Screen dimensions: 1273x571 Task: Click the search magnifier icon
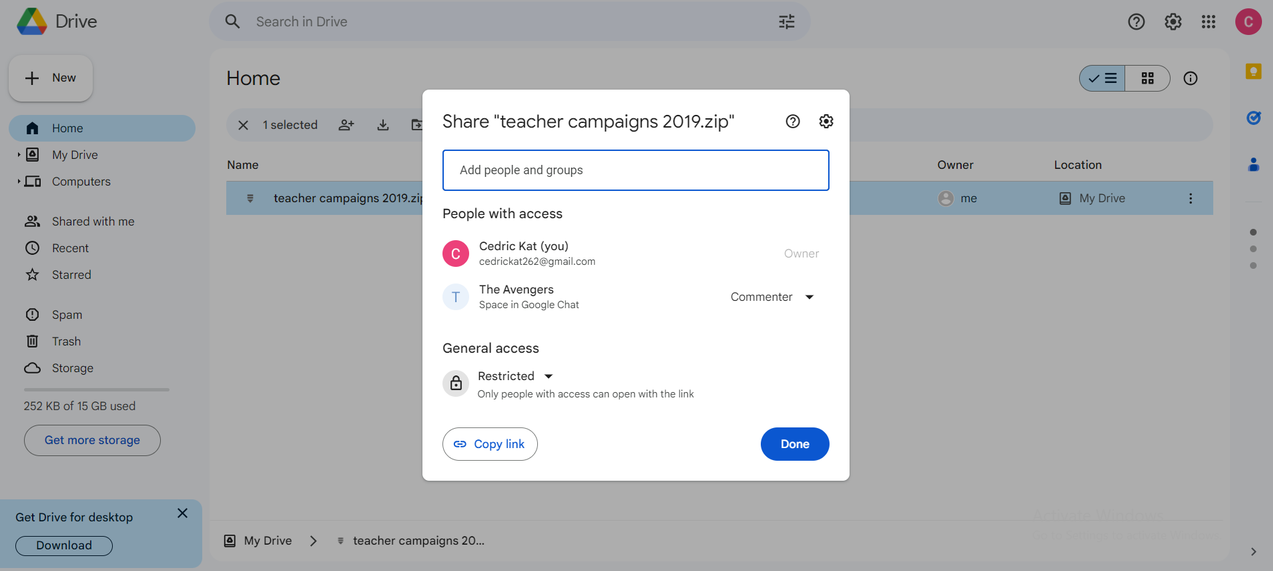click(233, 21)
